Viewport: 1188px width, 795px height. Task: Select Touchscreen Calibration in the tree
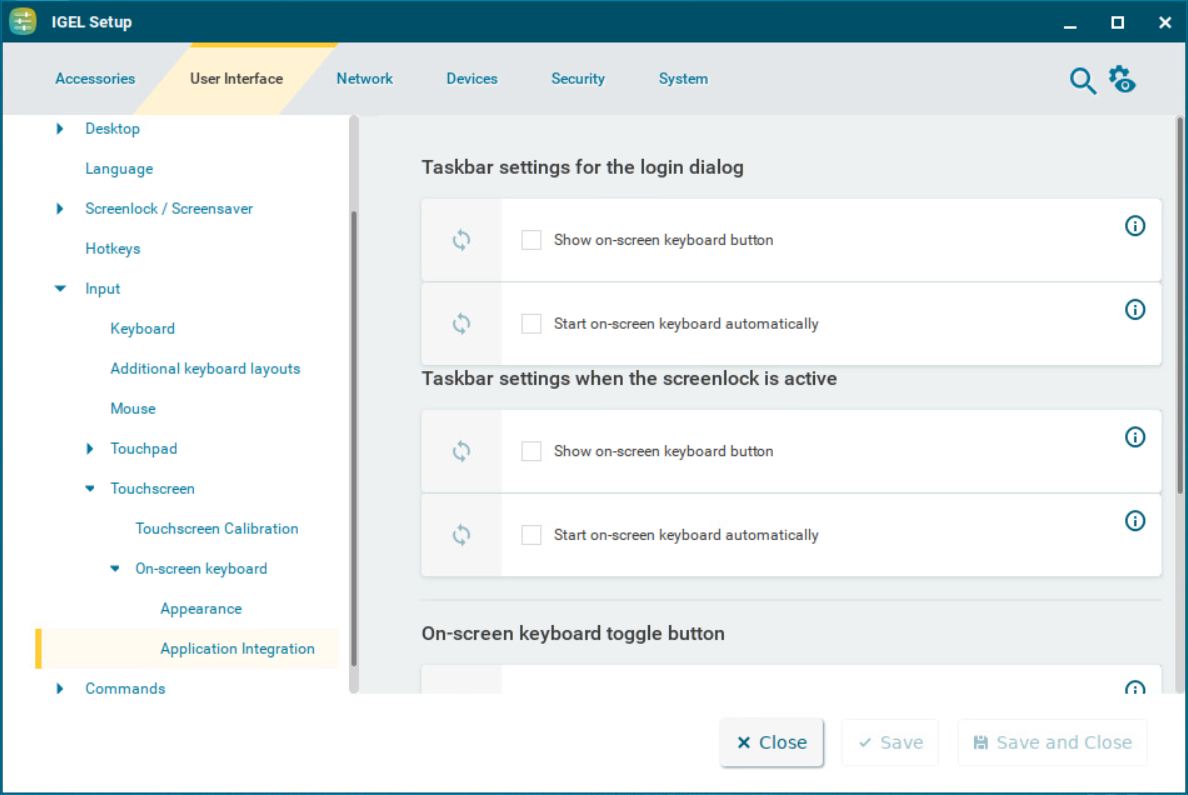217,529
